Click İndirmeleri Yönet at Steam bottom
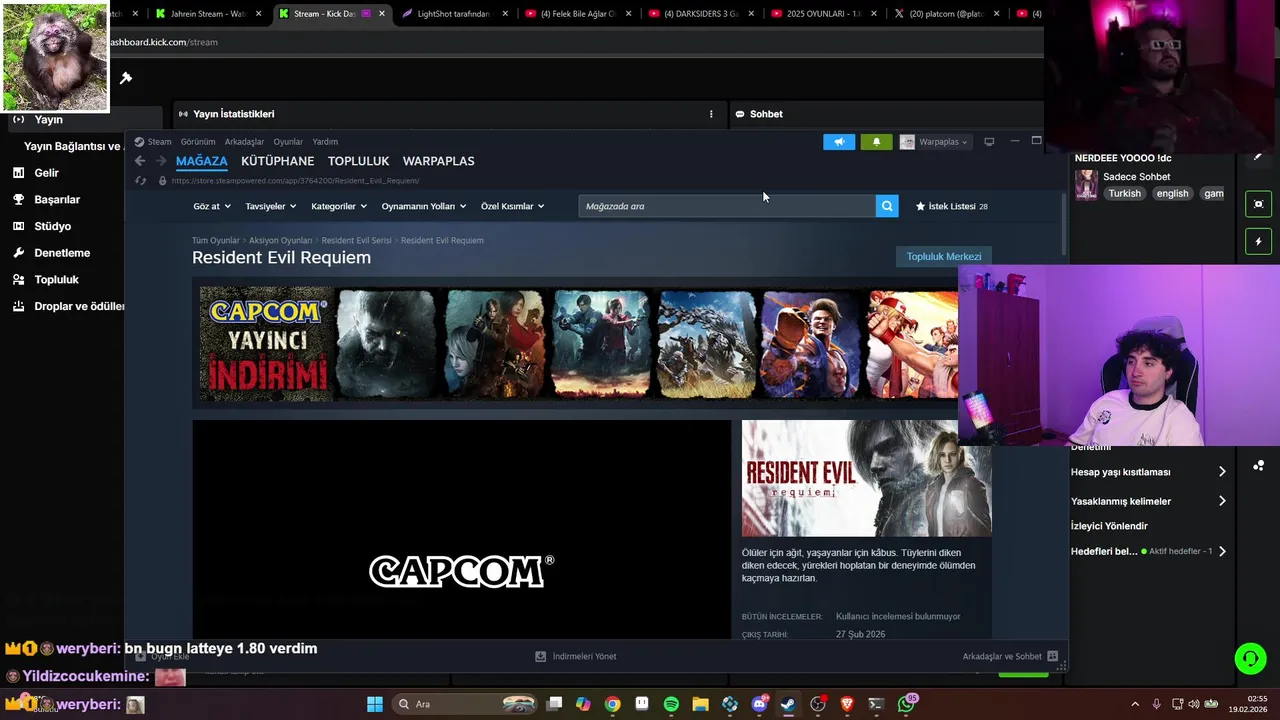Image resolution: width=1280 pixels, height=720 pixels. (576, 656)
